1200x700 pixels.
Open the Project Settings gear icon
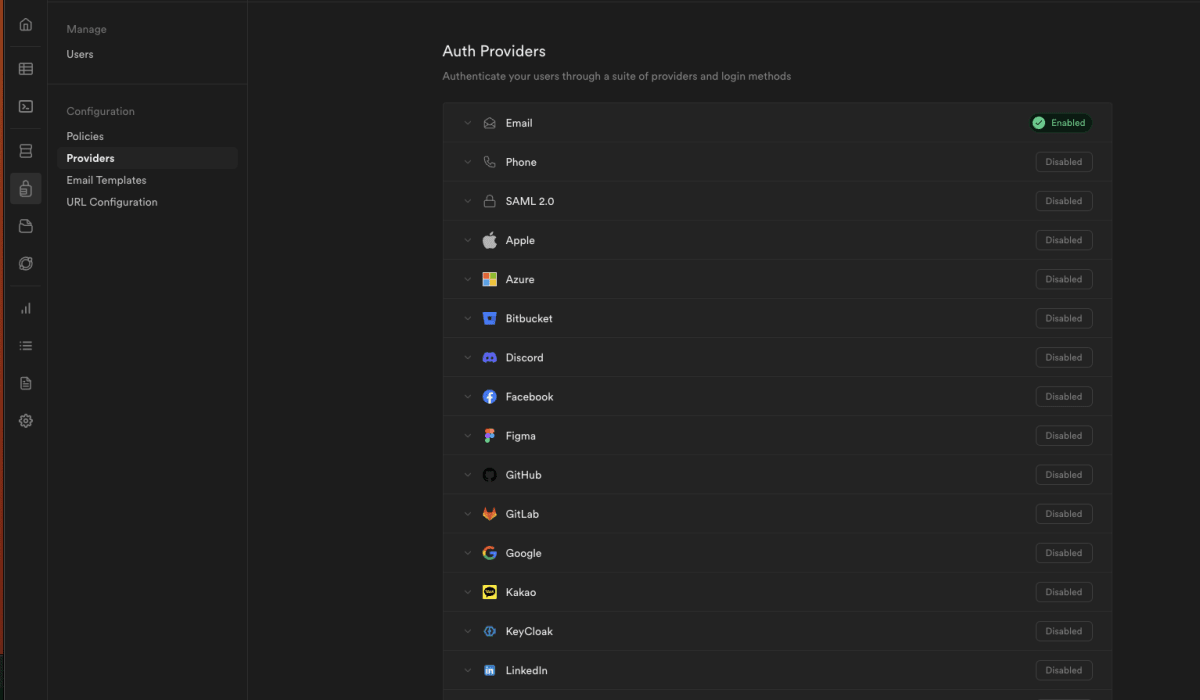26,421
